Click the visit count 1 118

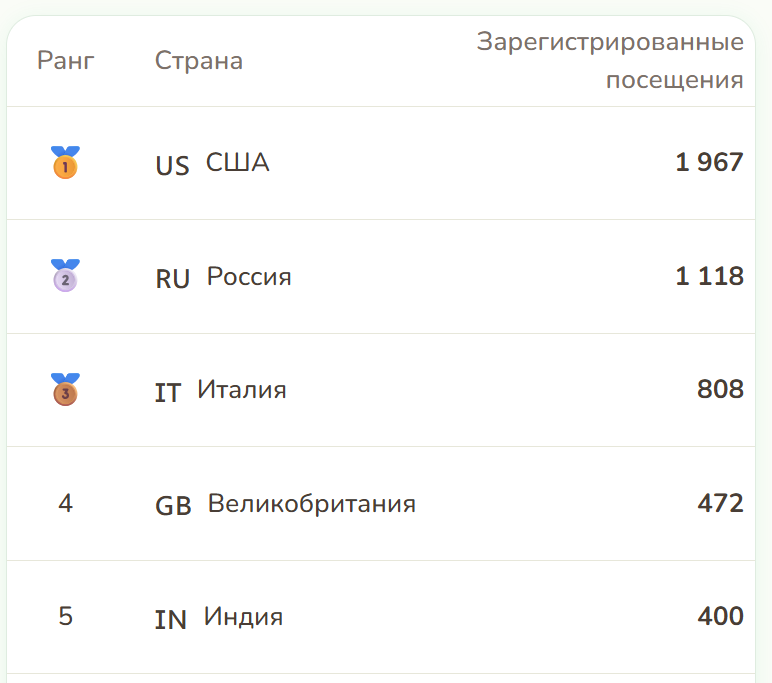pyautogui.click(x=709, y=276)
